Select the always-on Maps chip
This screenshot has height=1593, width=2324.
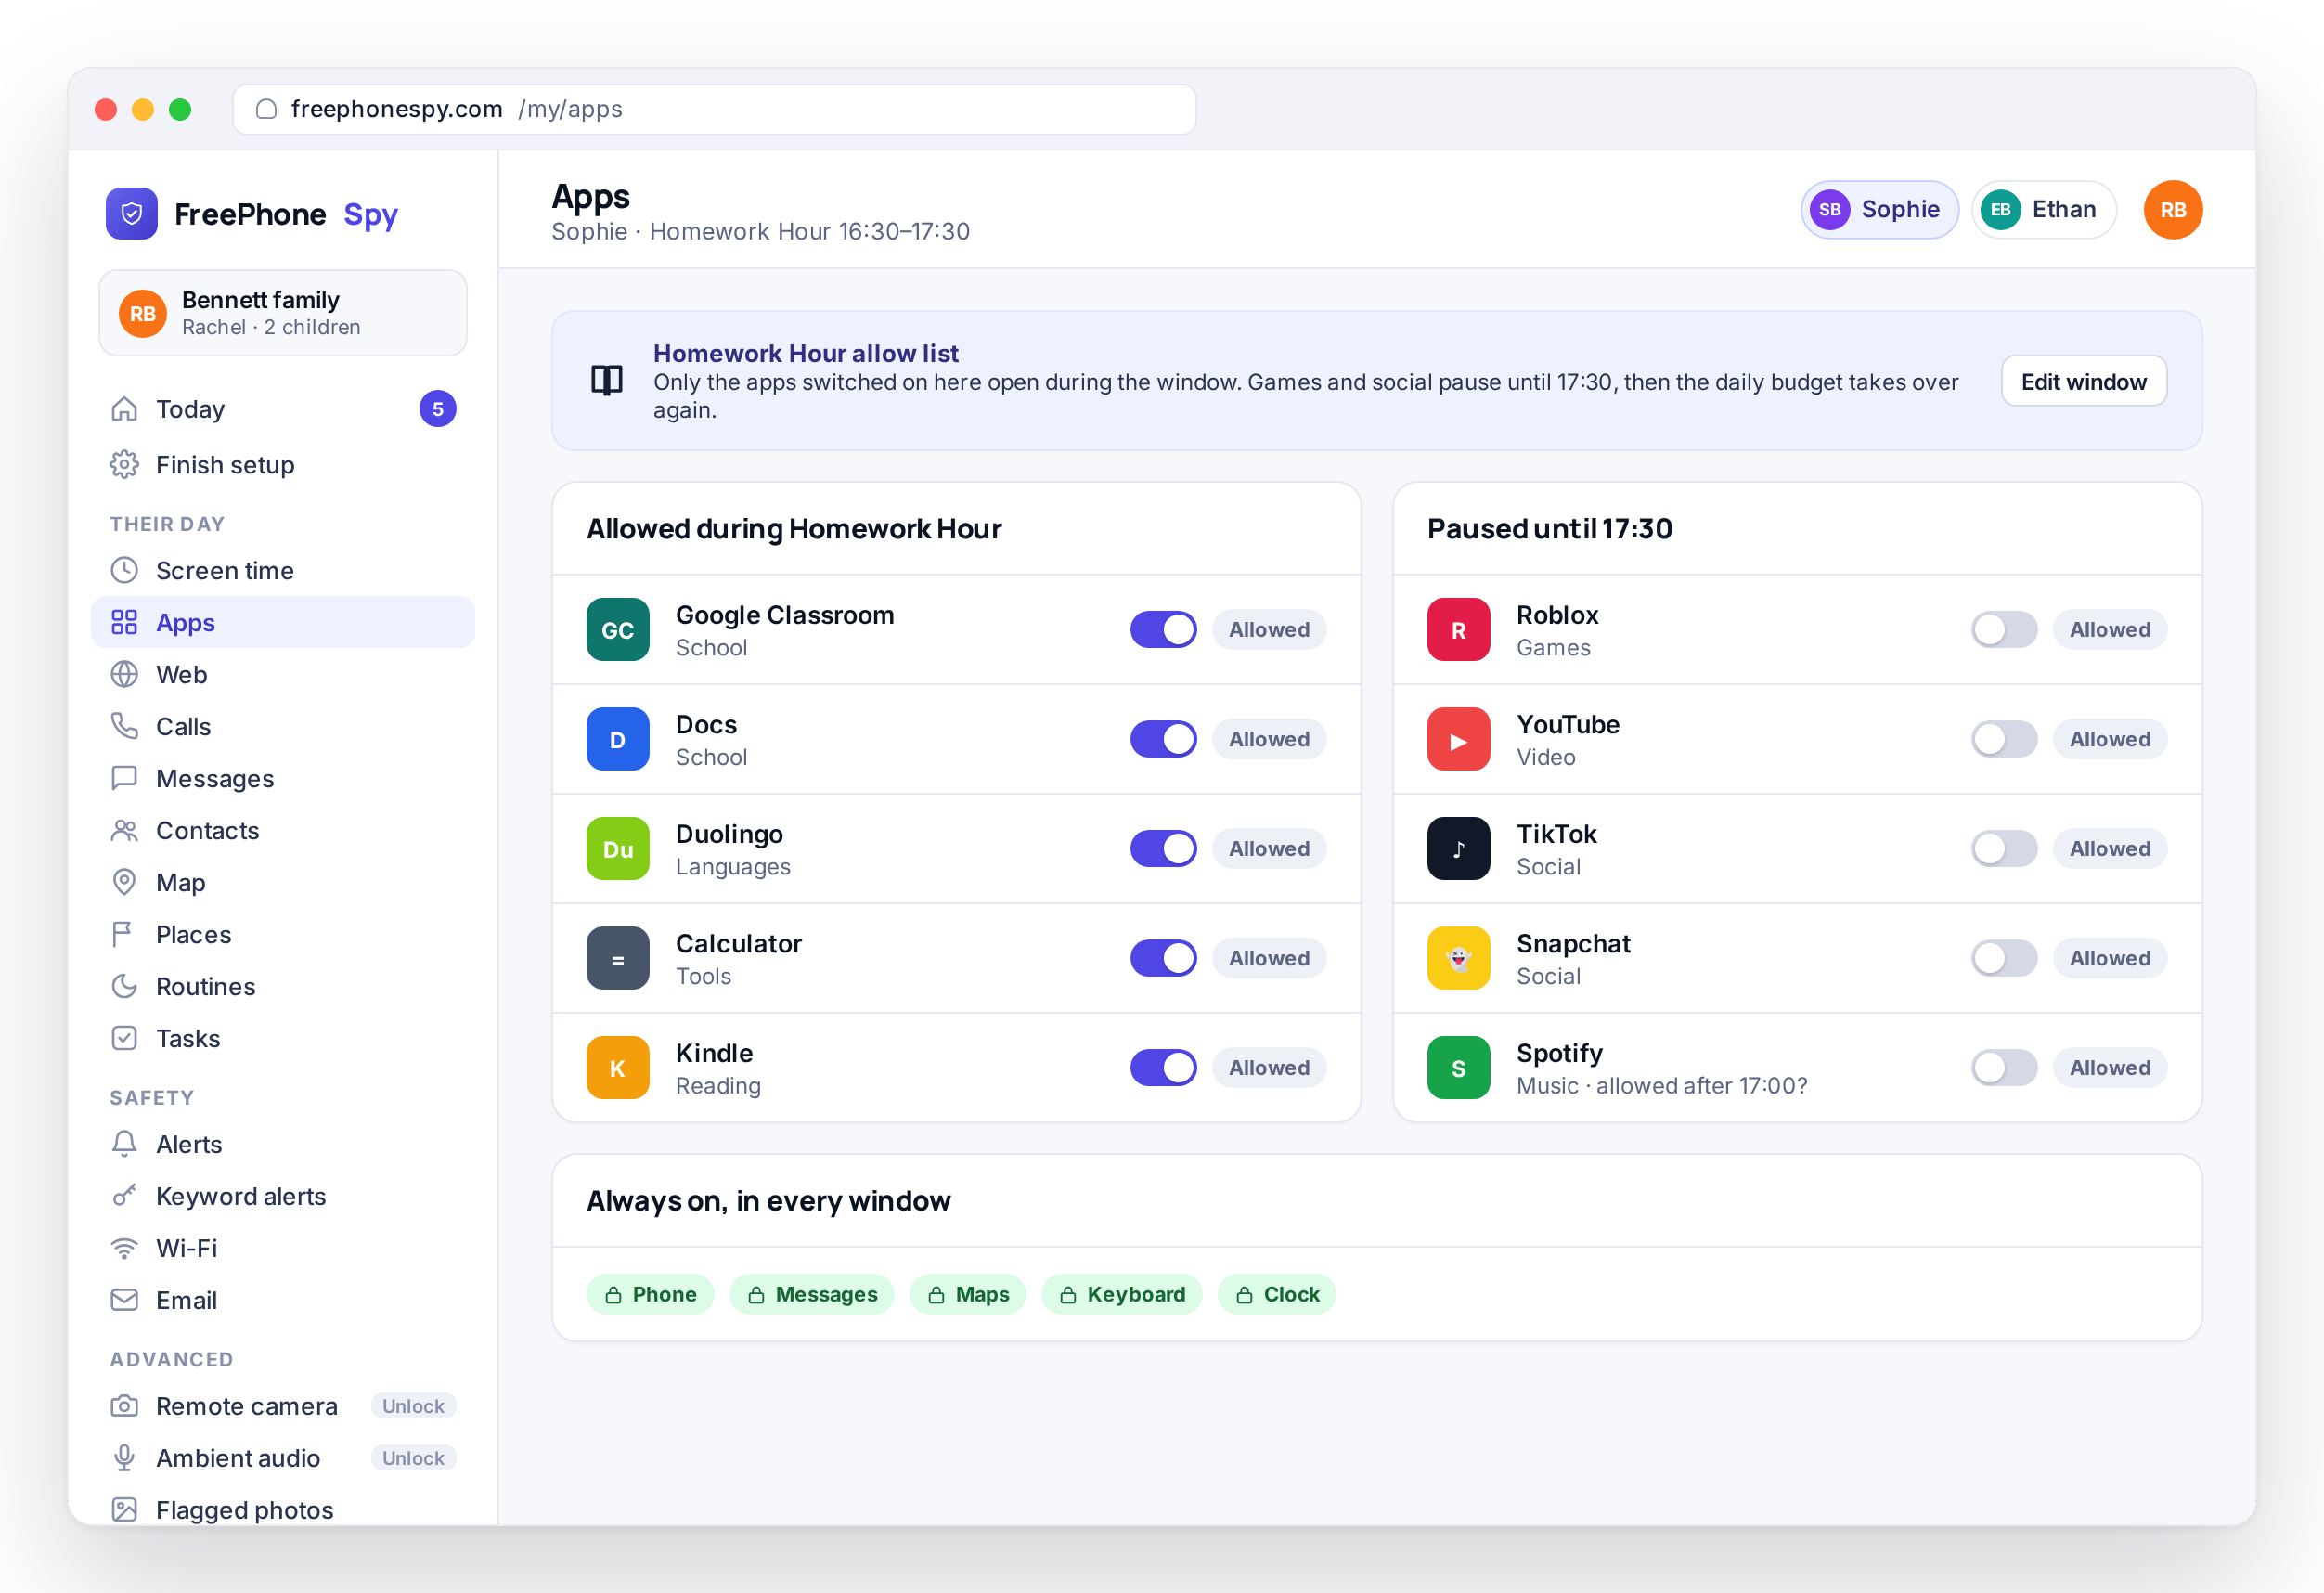point(968,1295)
